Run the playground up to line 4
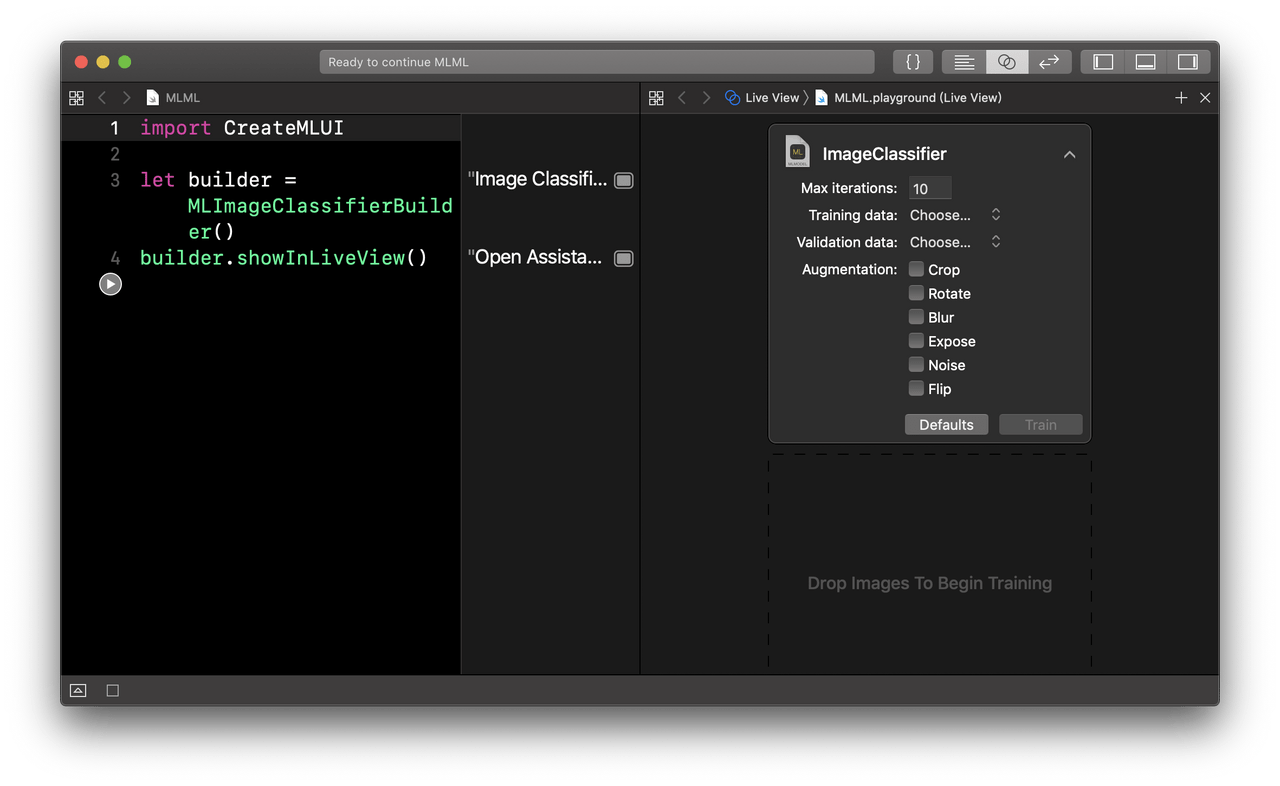The image size is (1280, 786). 110,285
